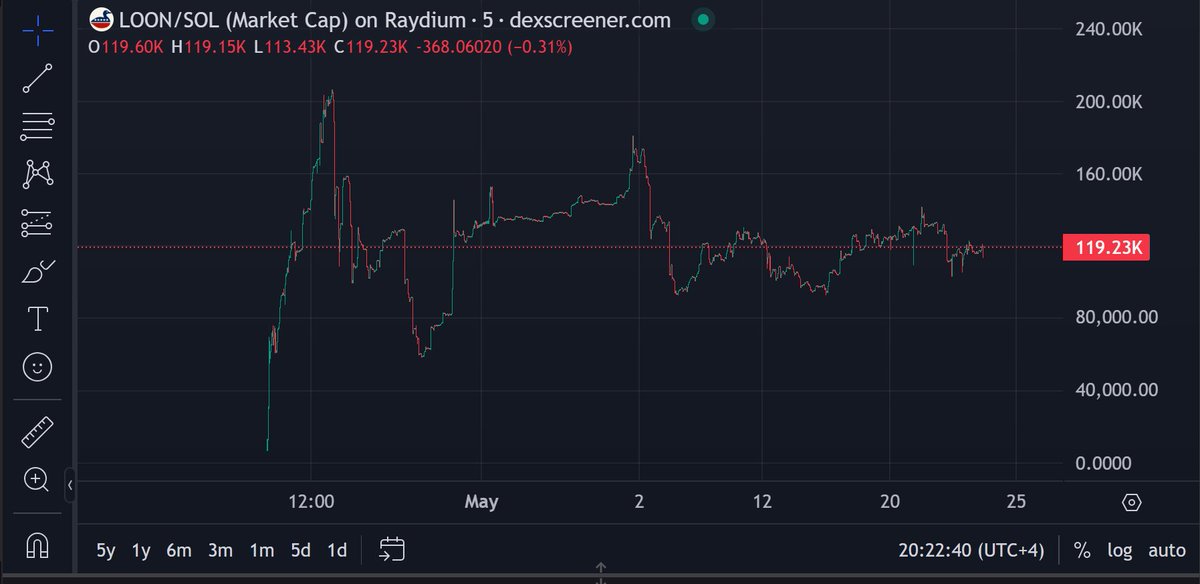Open the emoji icons tool
The width and height of the screenshot is (1200, 584).
37,368
